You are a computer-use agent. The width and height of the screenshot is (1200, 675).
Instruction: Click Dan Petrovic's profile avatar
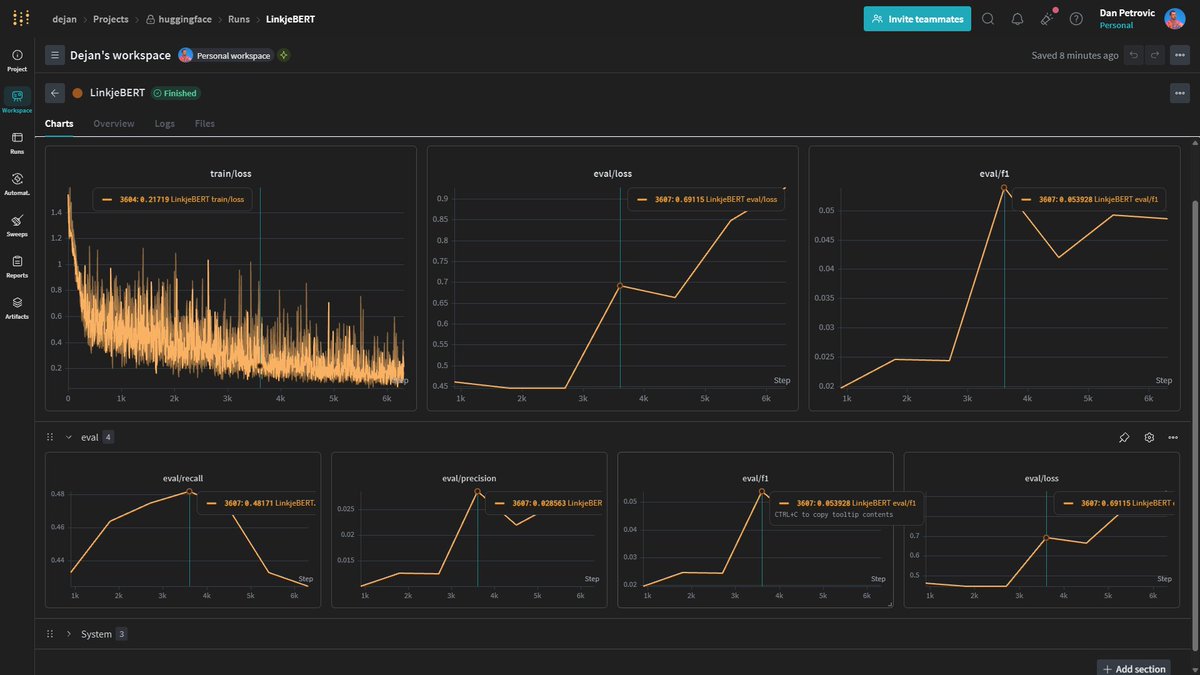point(1174,18)
